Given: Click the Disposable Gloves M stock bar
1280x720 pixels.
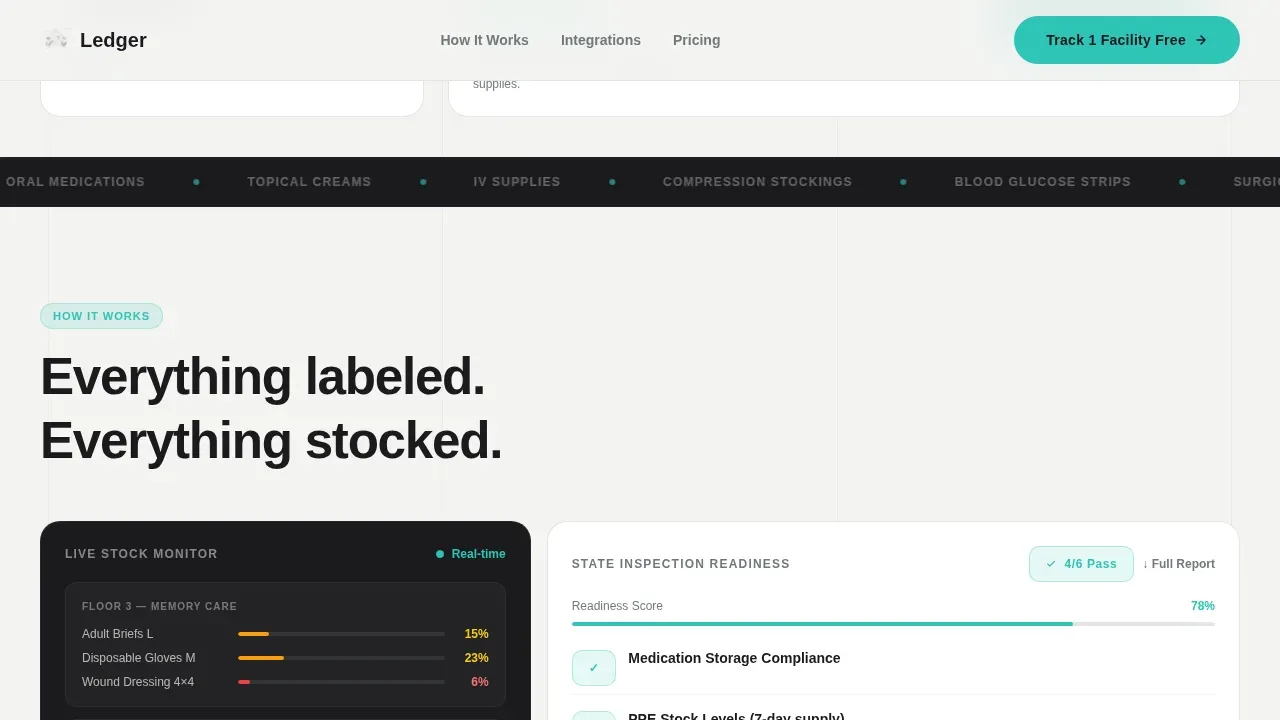Looking at the screenshot, I should (341, 658).
